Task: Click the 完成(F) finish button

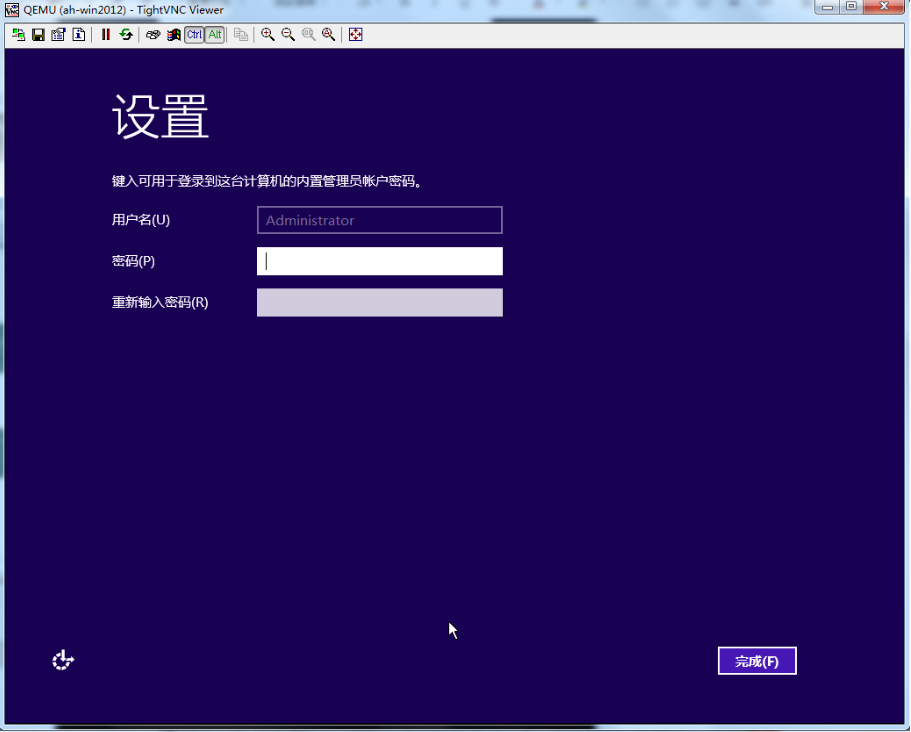Action: coord(757,661)
